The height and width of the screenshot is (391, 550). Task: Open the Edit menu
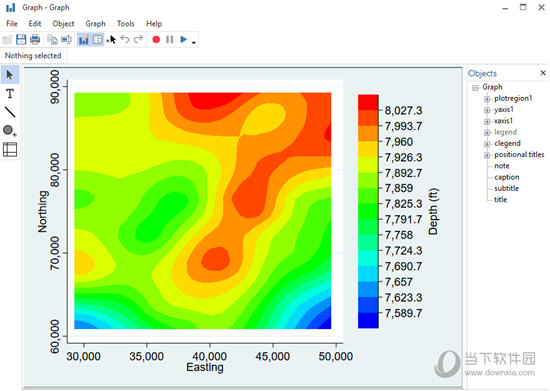point(35,23)
